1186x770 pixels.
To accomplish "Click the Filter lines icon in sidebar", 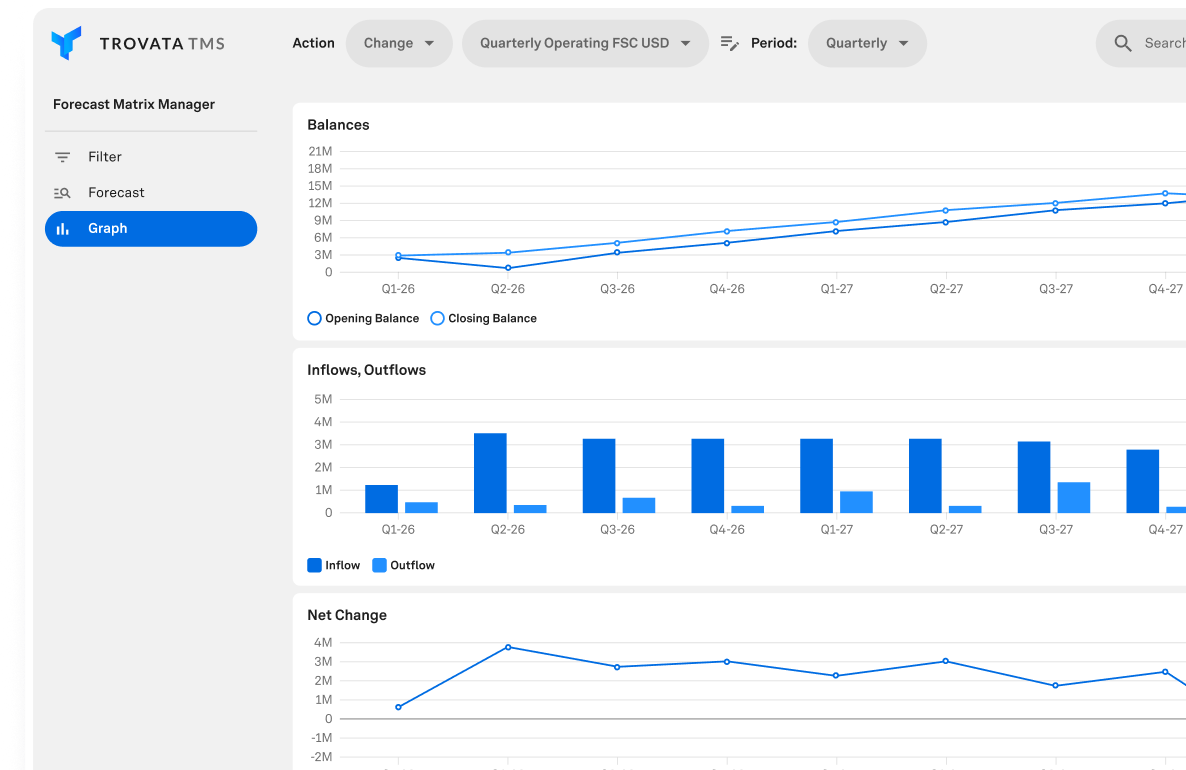I will 62,157.
